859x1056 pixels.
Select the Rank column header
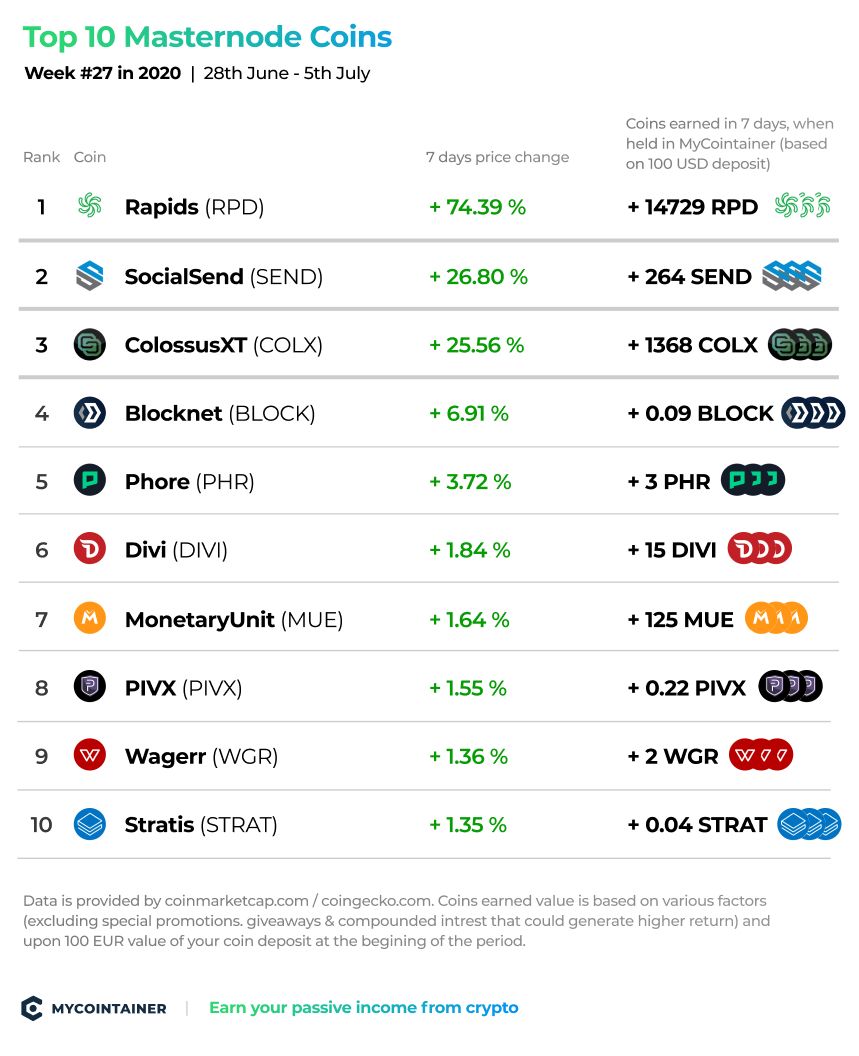[x=41, y=157]
